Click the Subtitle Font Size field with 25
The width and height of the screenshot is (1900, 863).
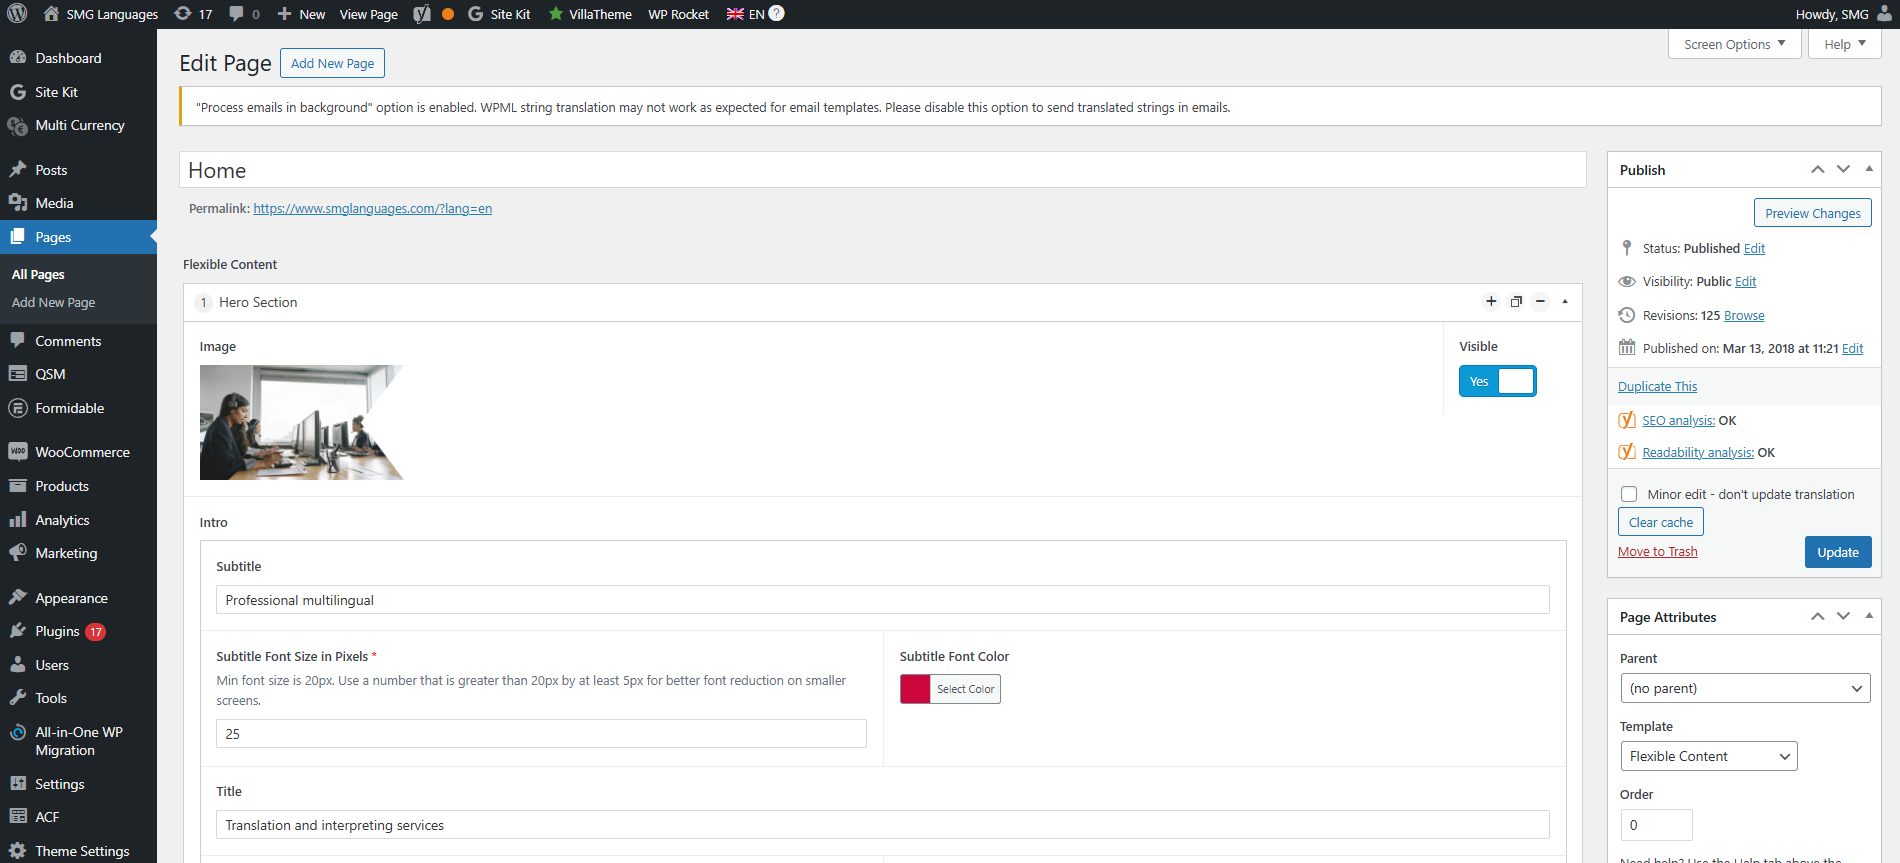[541, 733]
